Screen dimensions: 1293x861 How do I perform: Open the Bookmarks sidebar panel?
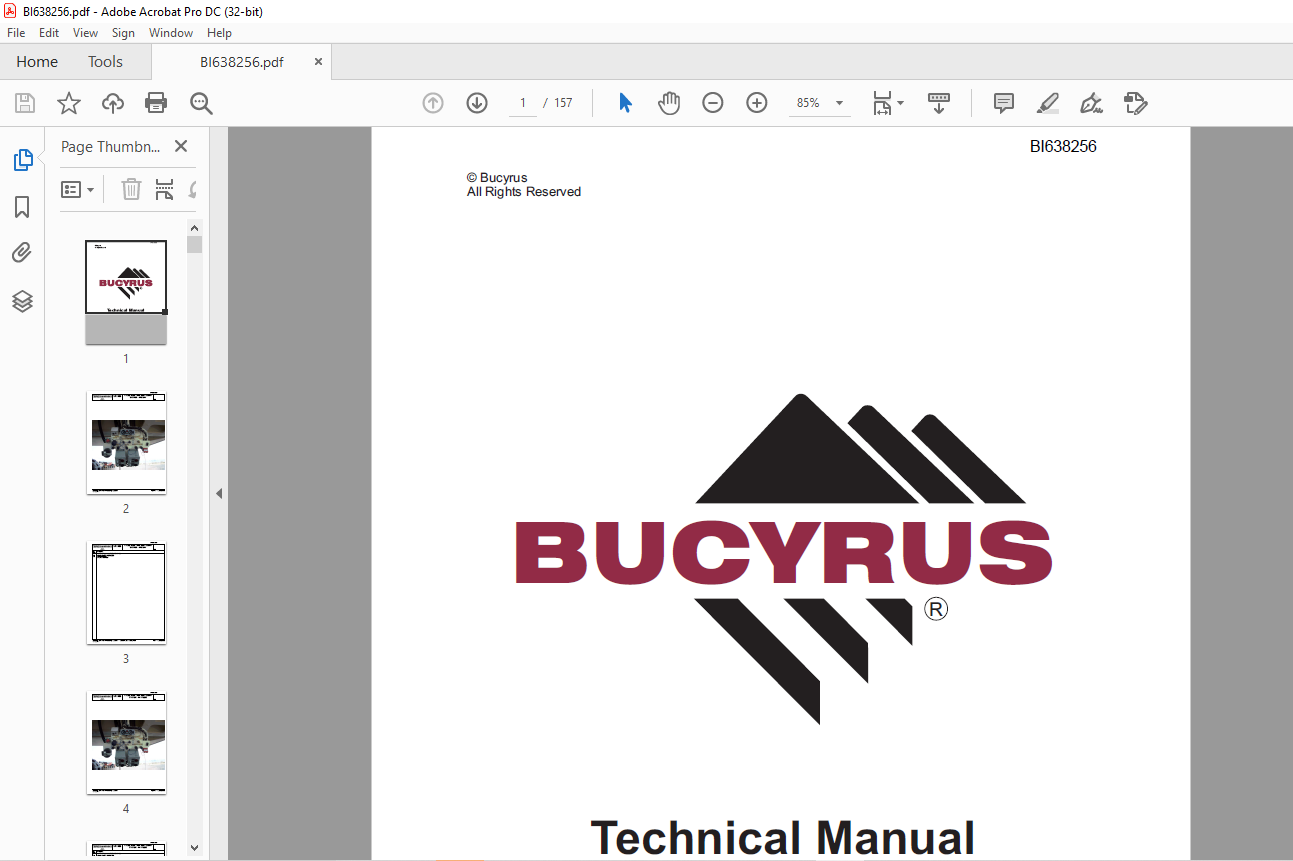point(22,207)
